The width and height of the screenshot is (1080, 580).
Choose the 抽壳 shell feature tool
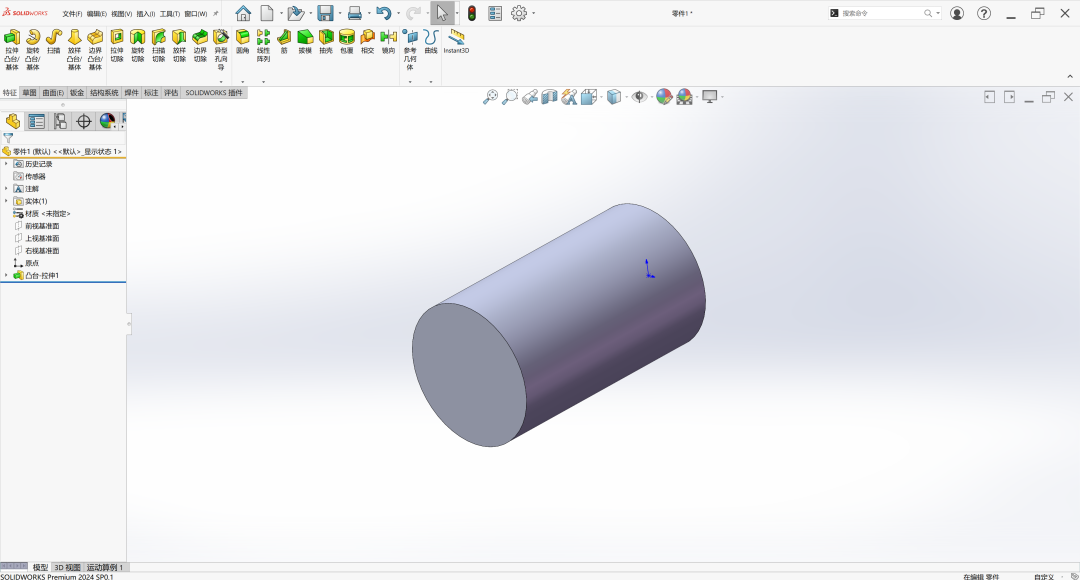pos(326,38)
